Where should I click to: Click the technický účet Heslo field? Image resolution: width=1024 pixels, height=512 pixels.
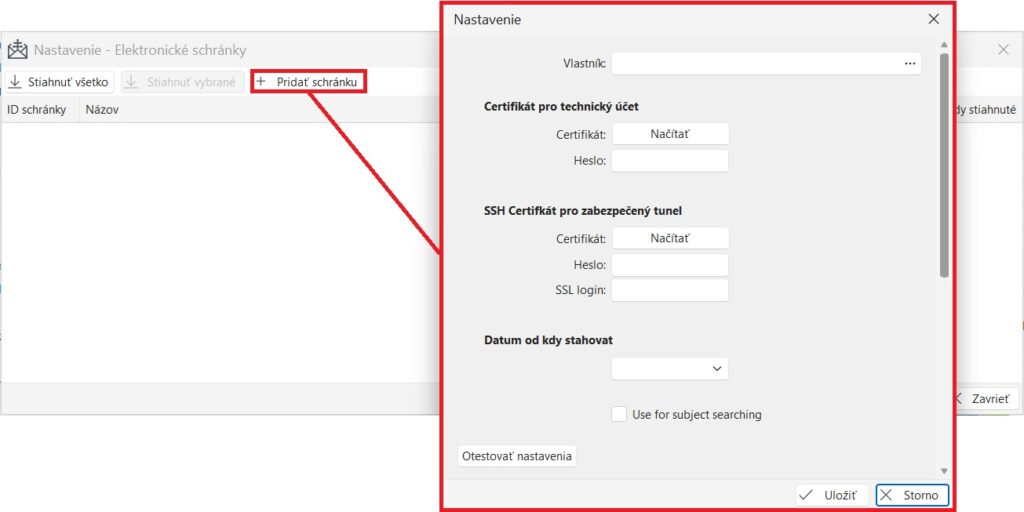click(670, 161)
